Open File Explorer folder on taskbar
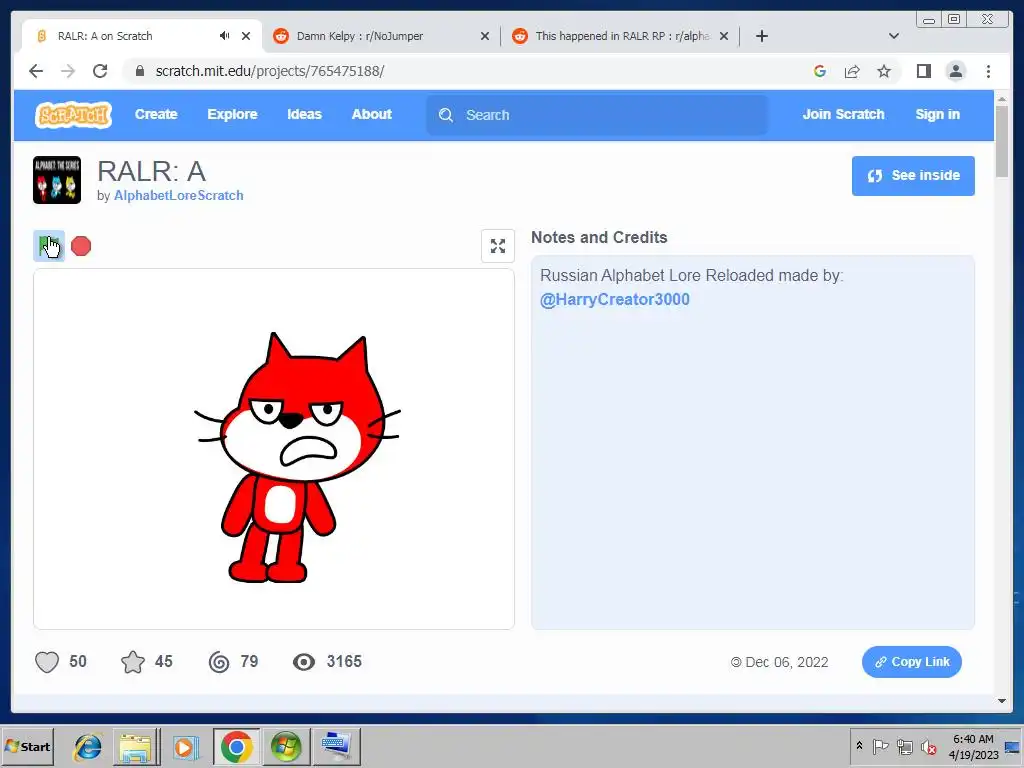 135,746
